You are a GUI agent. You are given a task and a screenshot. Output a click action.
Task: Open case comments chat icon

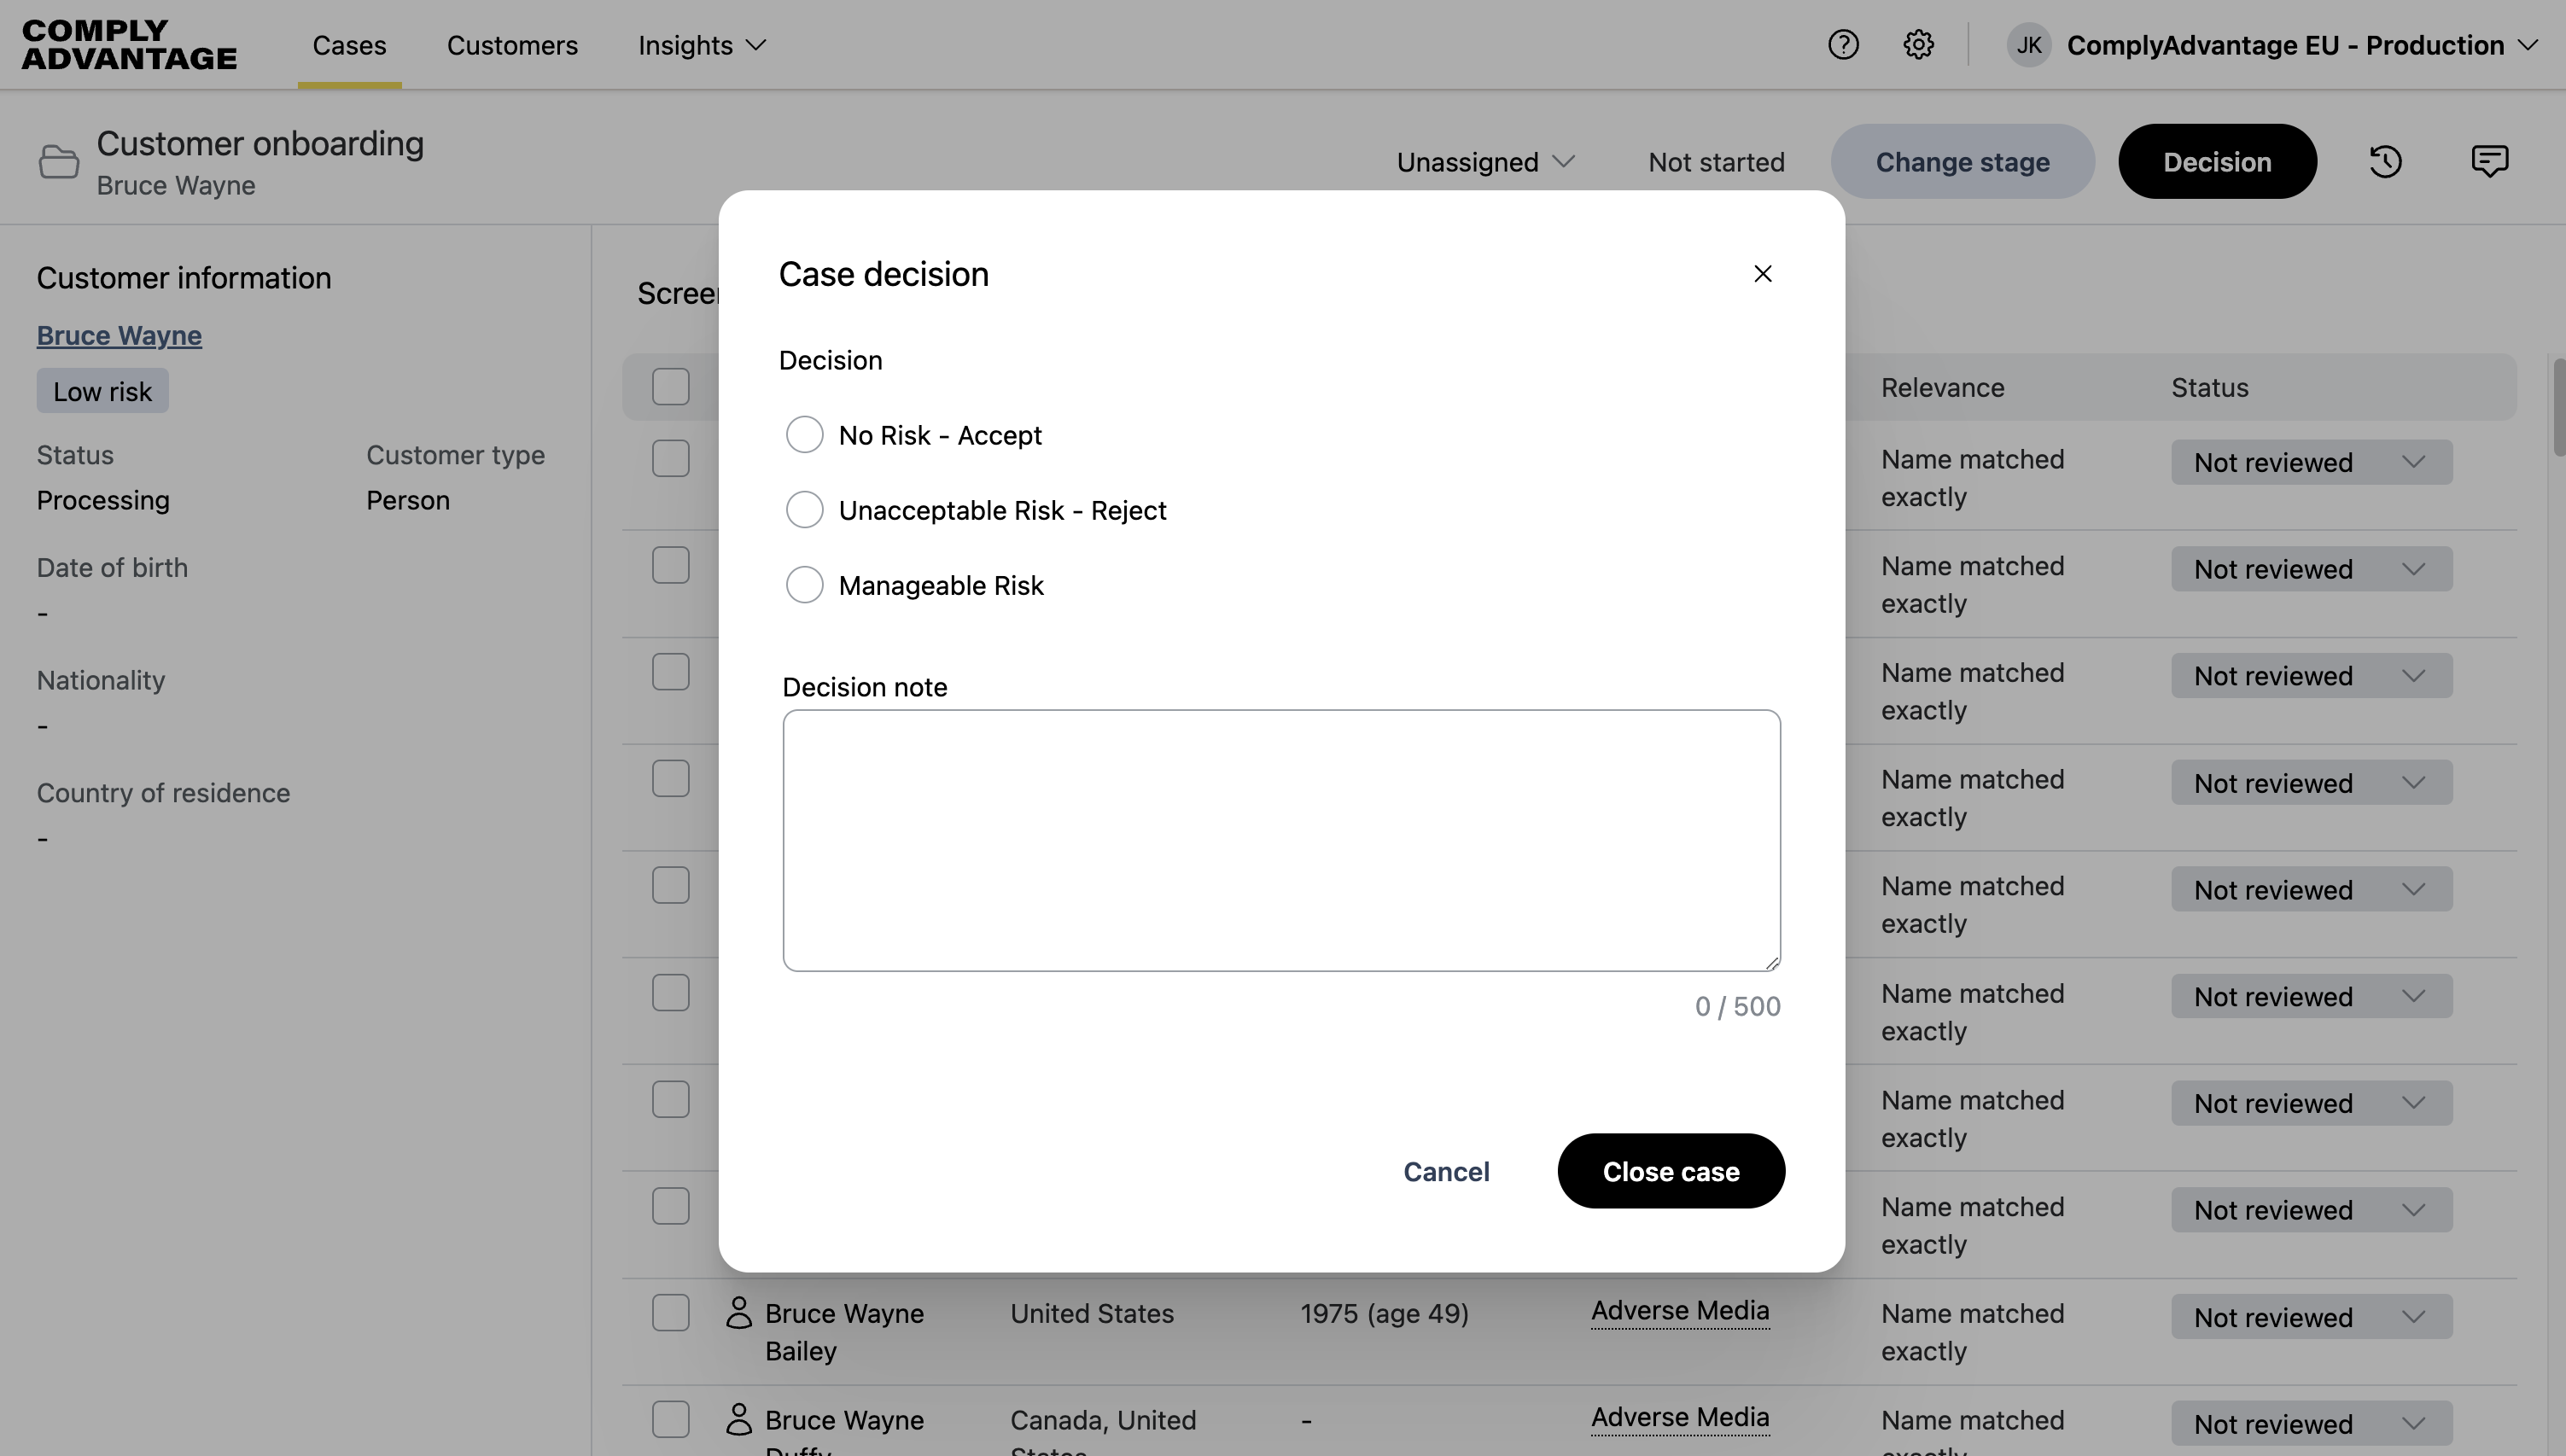pyautogui.click(x=2489, y=161)
